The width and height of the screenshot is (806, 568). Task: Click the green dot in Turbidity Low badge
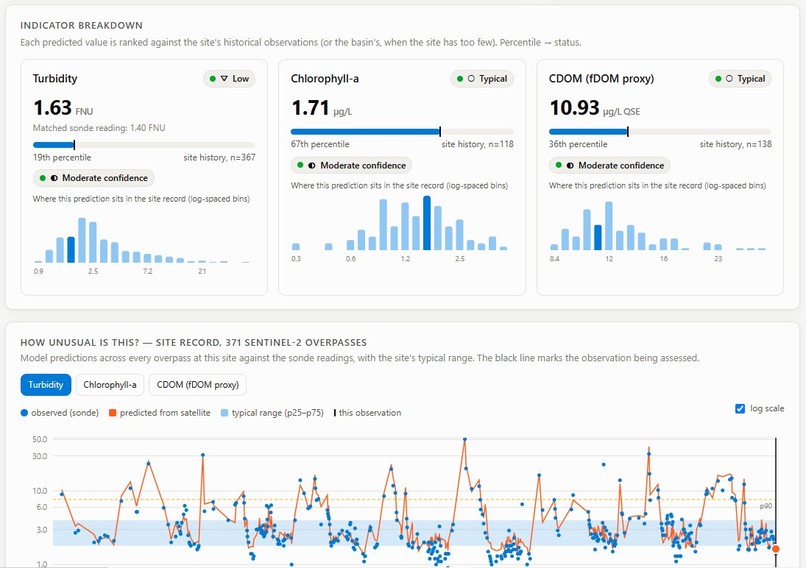213,79
